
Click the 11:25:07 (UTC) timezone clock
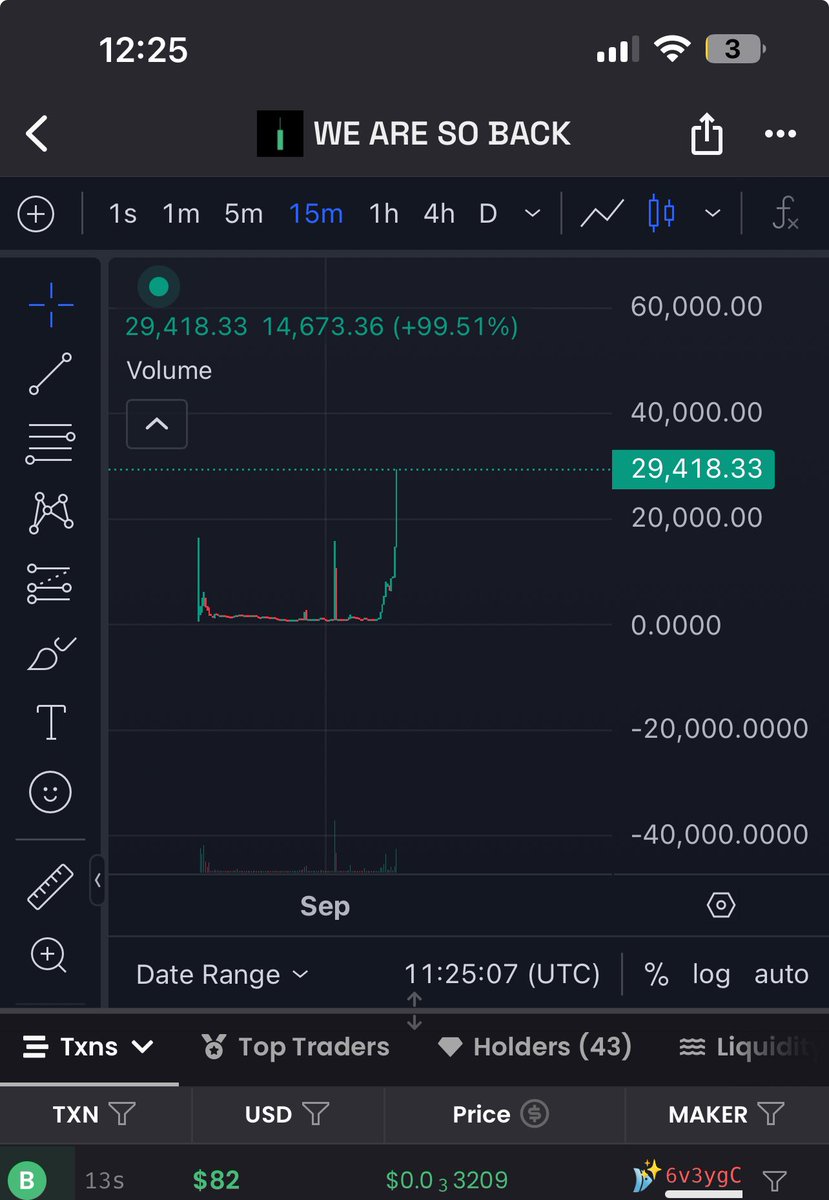(x=502, y=974)
